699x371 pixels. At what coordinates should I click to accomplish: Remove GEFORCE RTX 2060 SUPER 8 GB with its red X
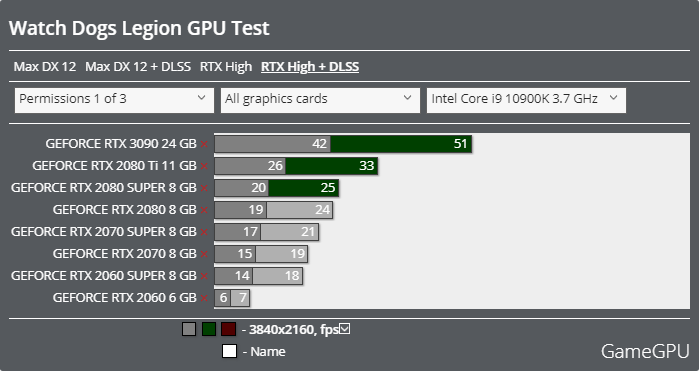click(204, 276)
